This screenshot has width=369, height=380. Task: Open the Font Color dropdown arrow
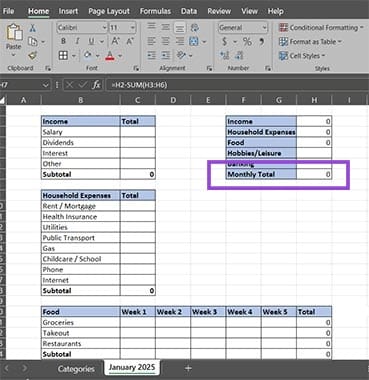120,56
